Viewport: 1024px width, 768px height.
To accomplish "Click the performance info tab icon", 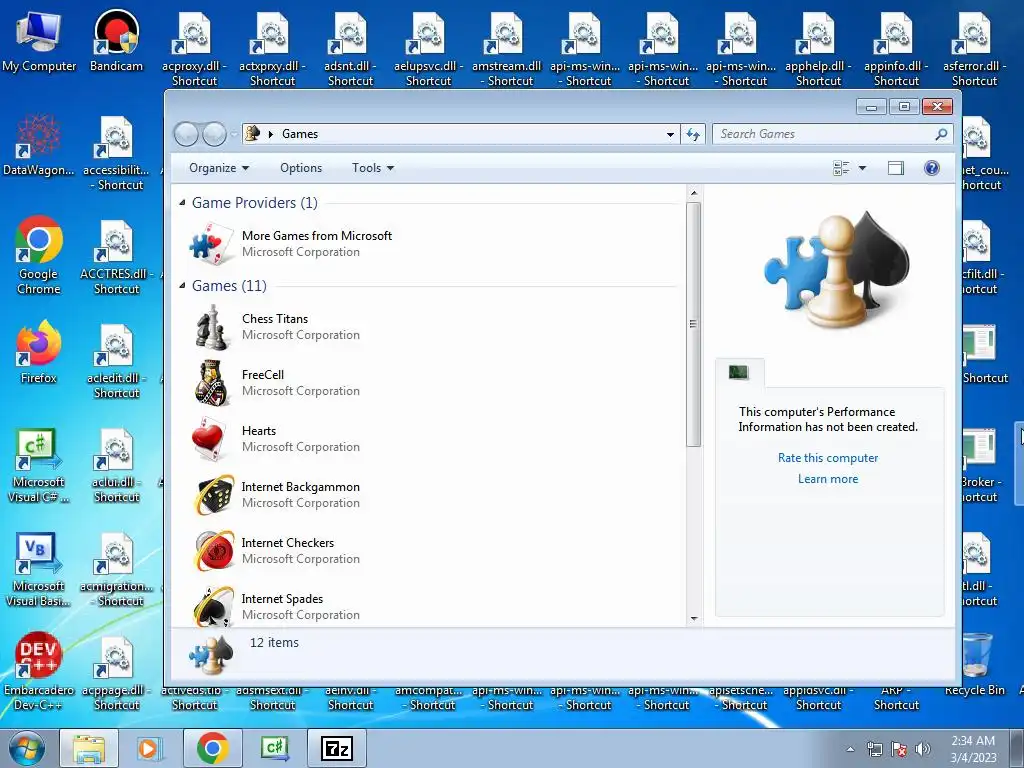I will pos(739,372).
